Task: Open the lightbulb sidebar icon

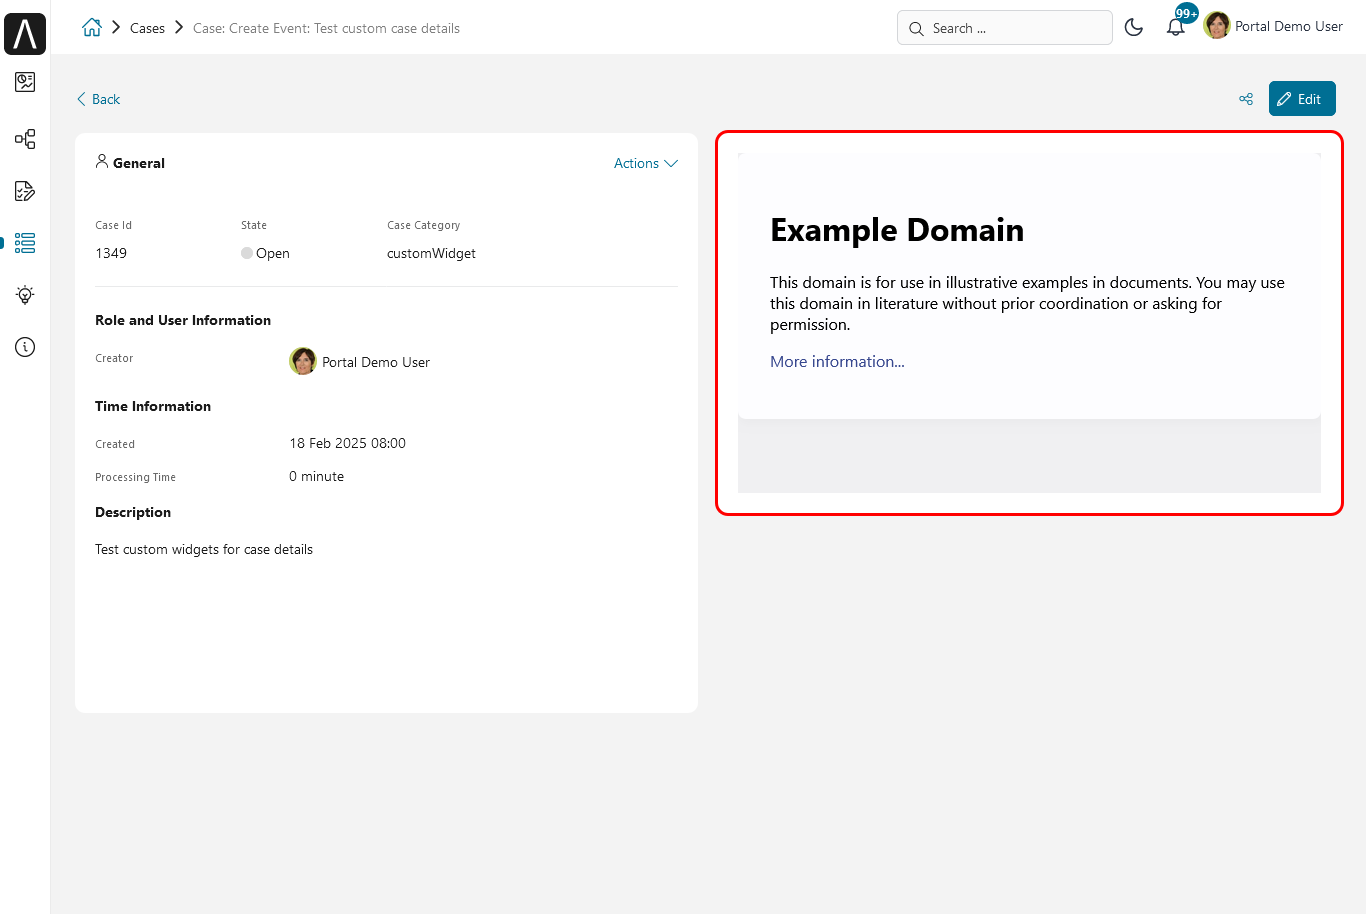Action: tap(25, 295)
